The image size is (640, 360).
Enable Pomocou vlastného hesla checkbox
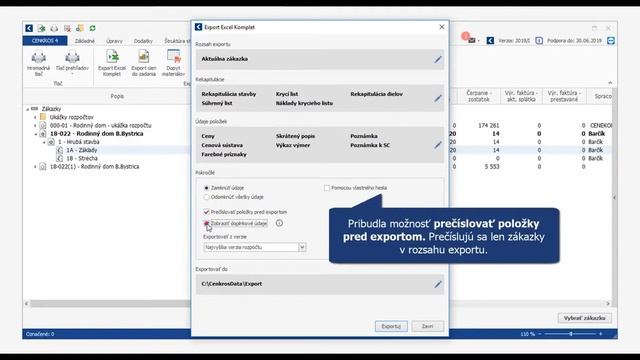click(327, 188)
